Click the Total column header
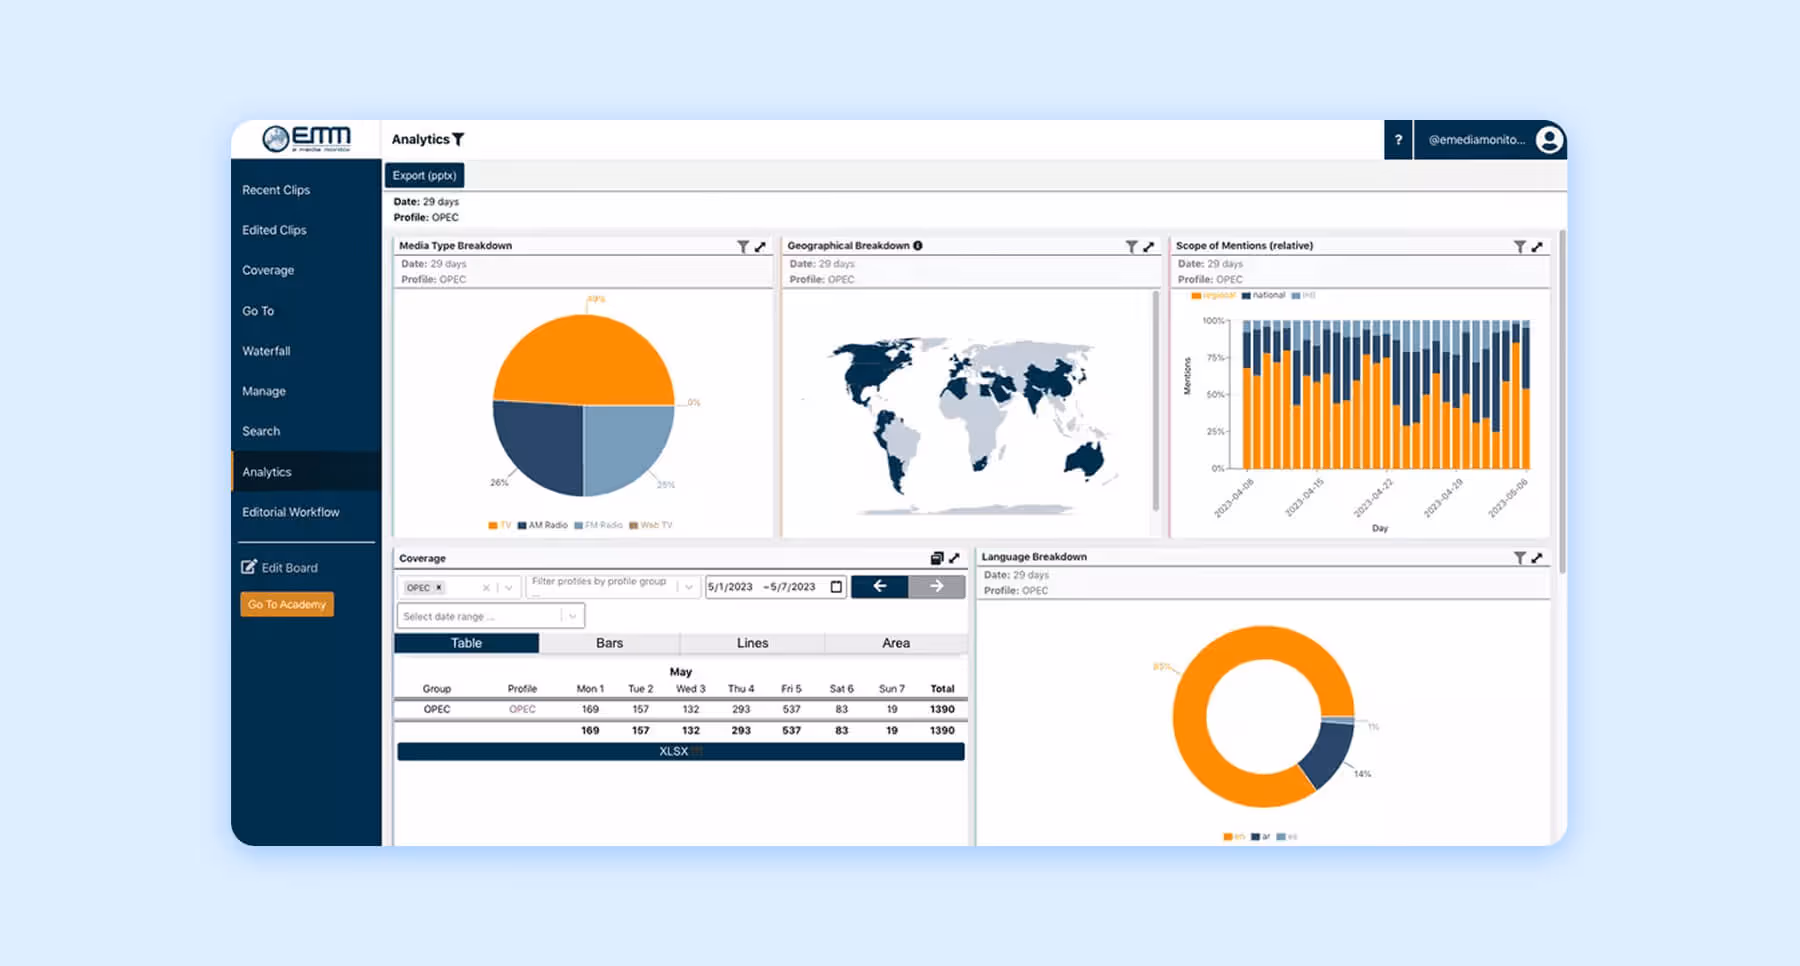Viewport: 1800px width, 966px height. [942, 689]
